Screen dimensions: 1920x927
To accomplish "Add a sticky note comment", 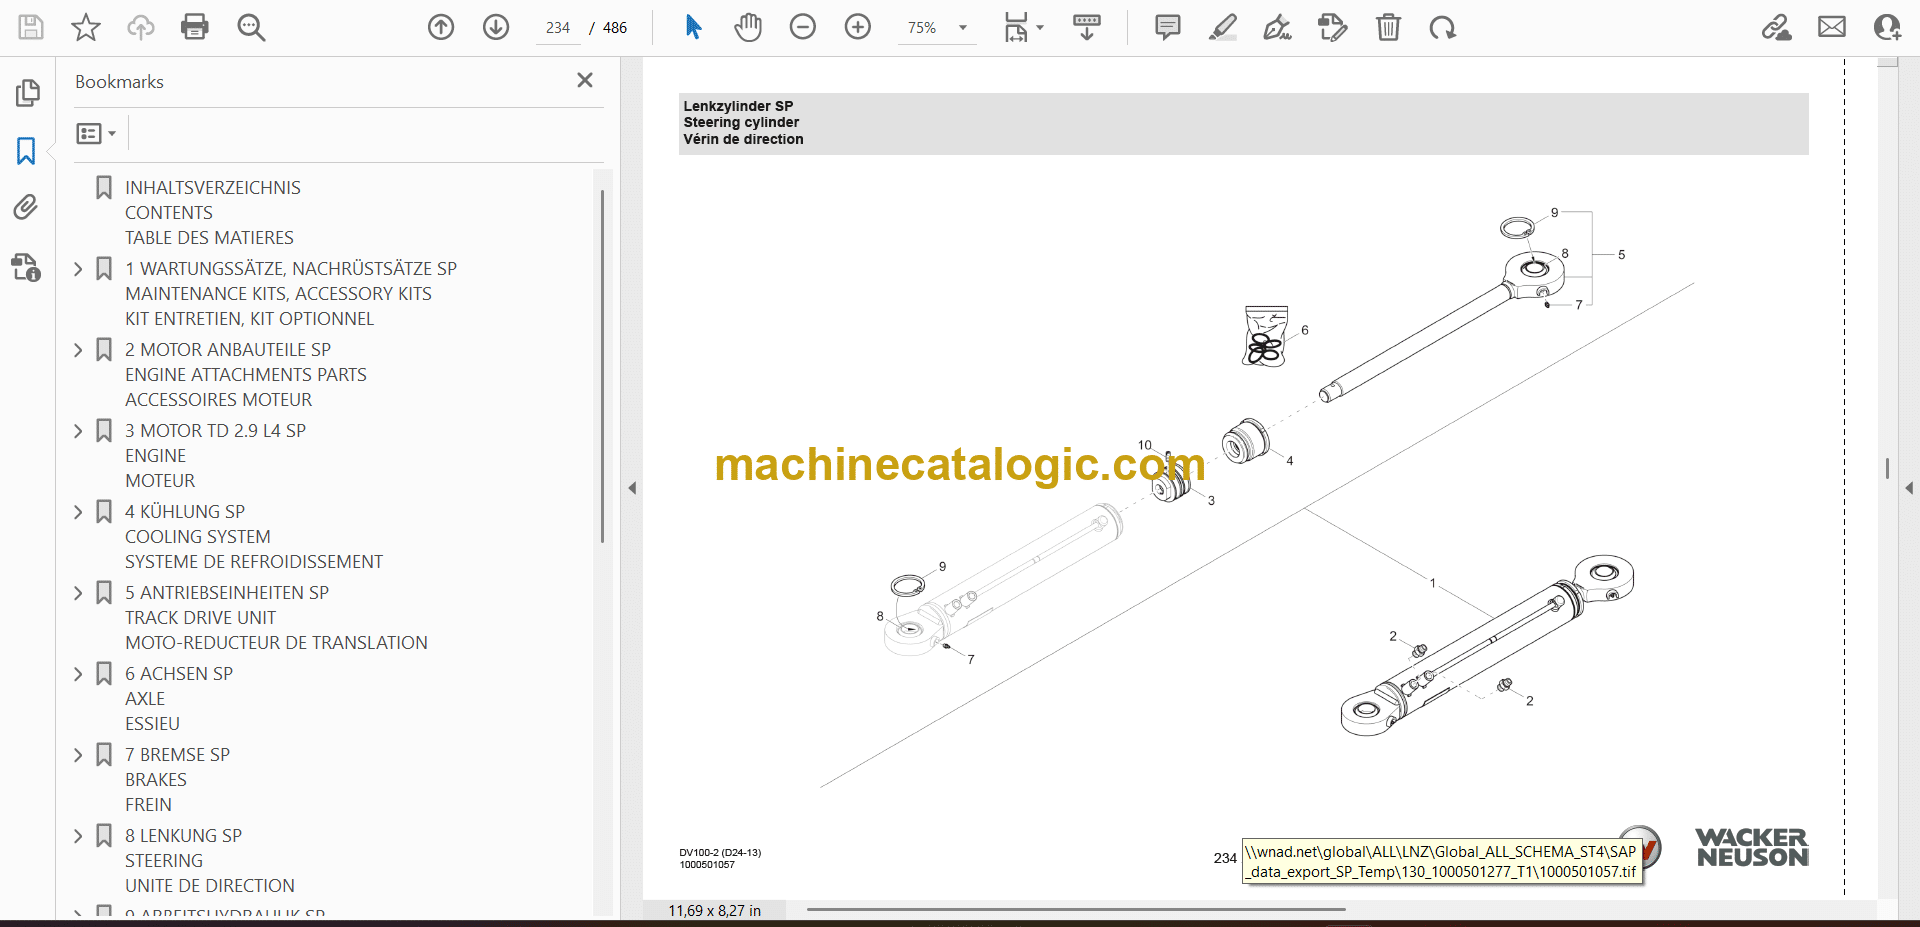I will click(x=1167, y=27).
